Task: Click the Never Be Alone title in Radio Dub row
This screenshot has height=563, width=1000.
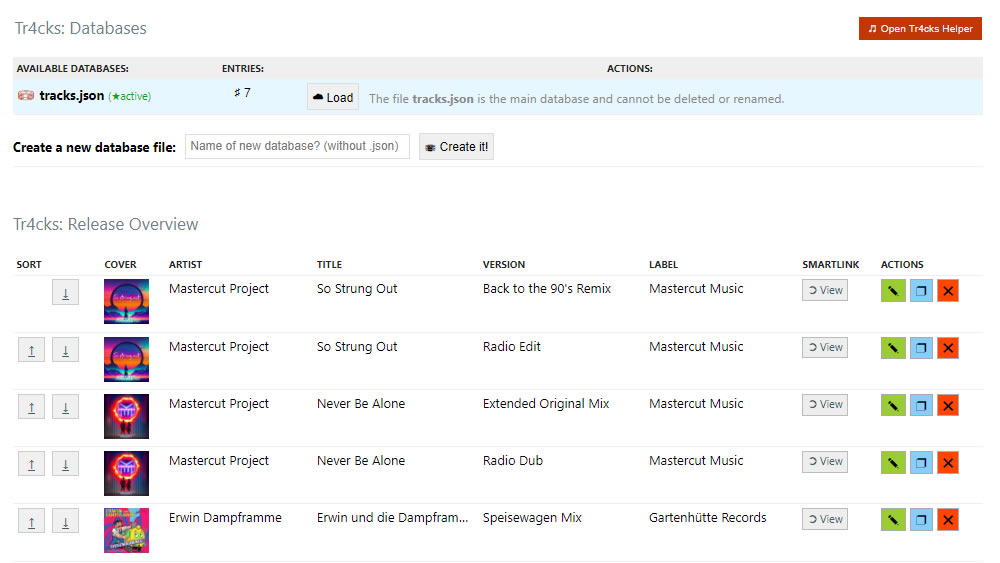Action: point(361,460)
